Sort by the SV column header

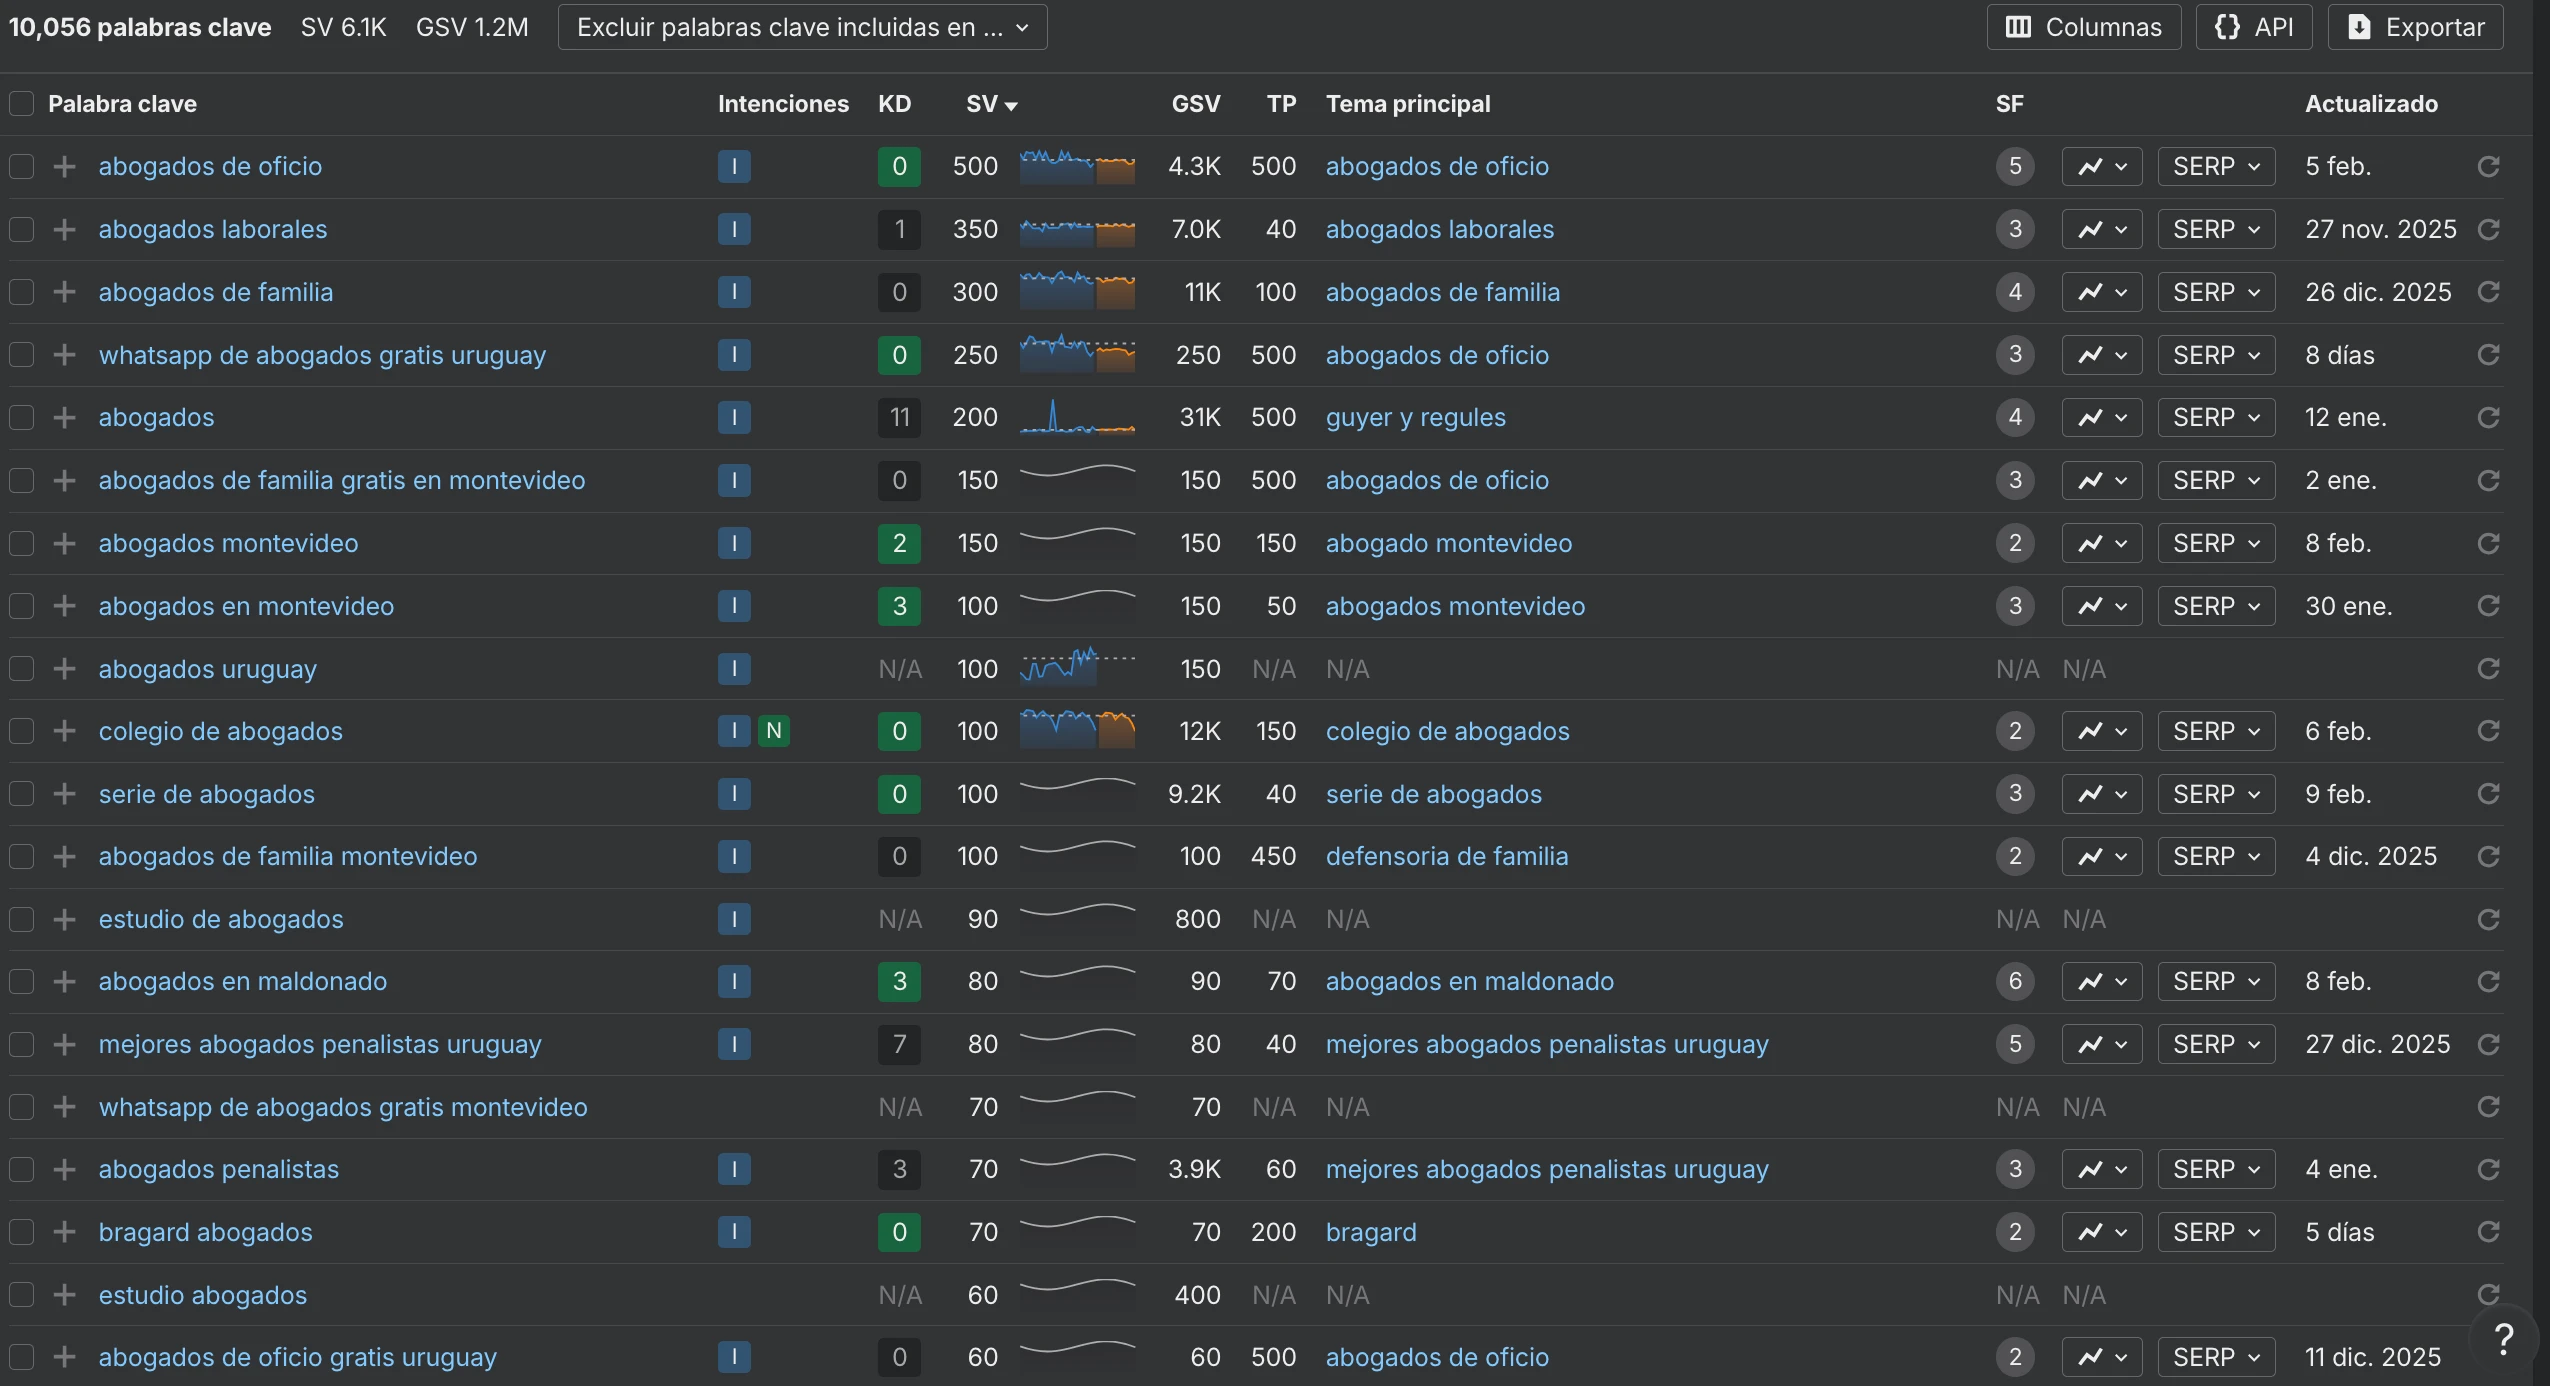coord(991,104)
